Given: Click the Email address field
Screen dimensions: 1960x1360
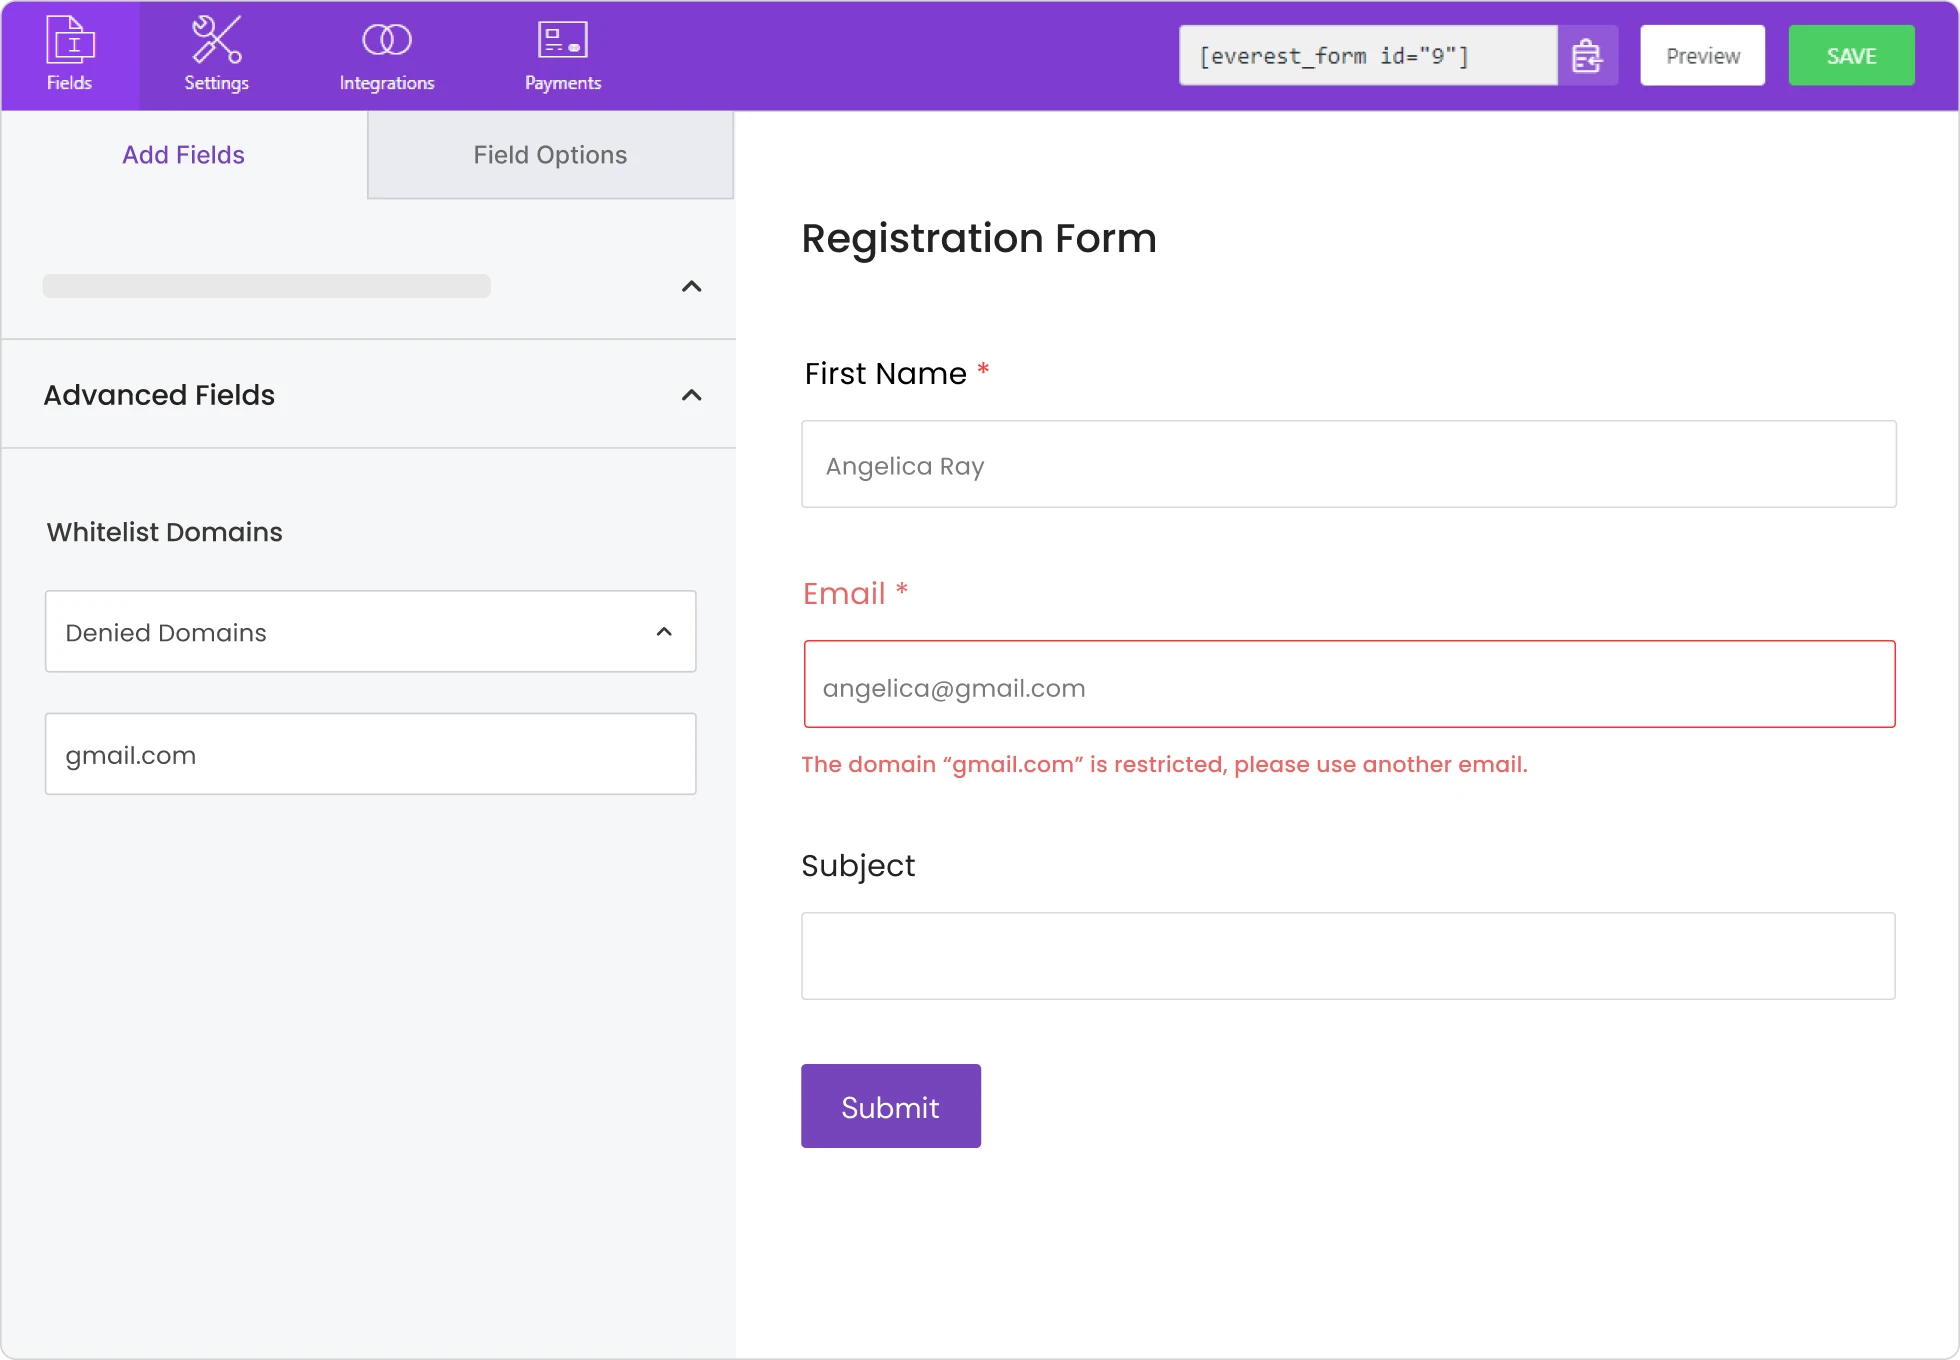Looking at the screenshot, I should [x=1348, y=684].
